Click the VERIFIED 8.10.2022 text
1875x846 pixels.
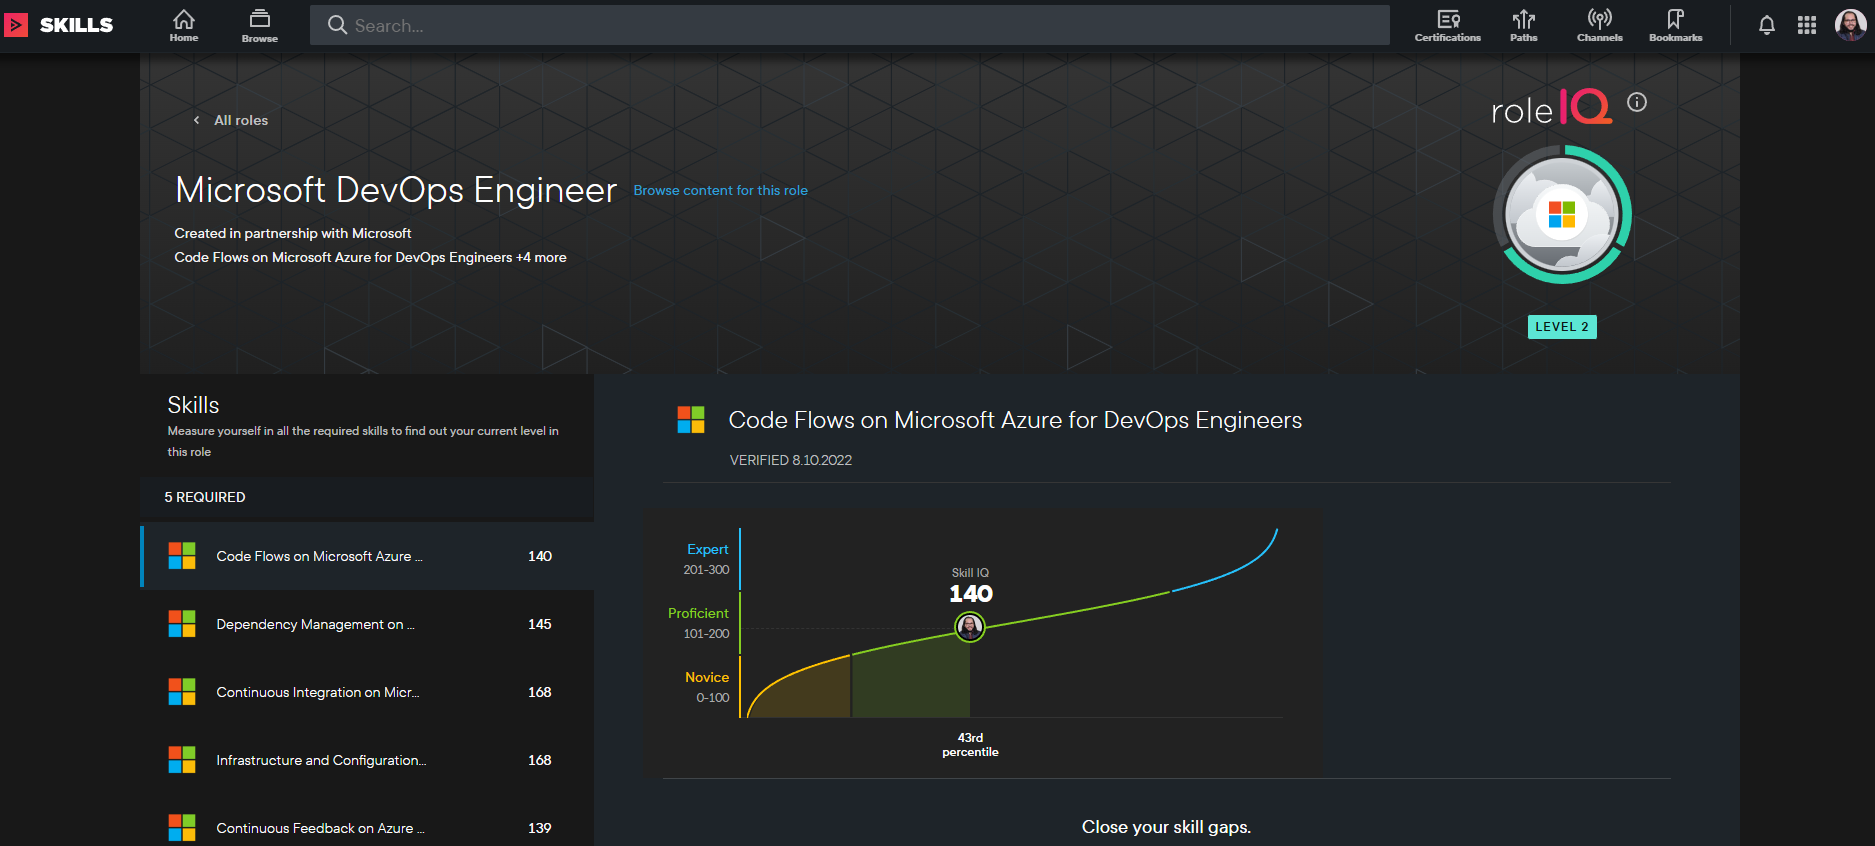[x=791, y=460]
